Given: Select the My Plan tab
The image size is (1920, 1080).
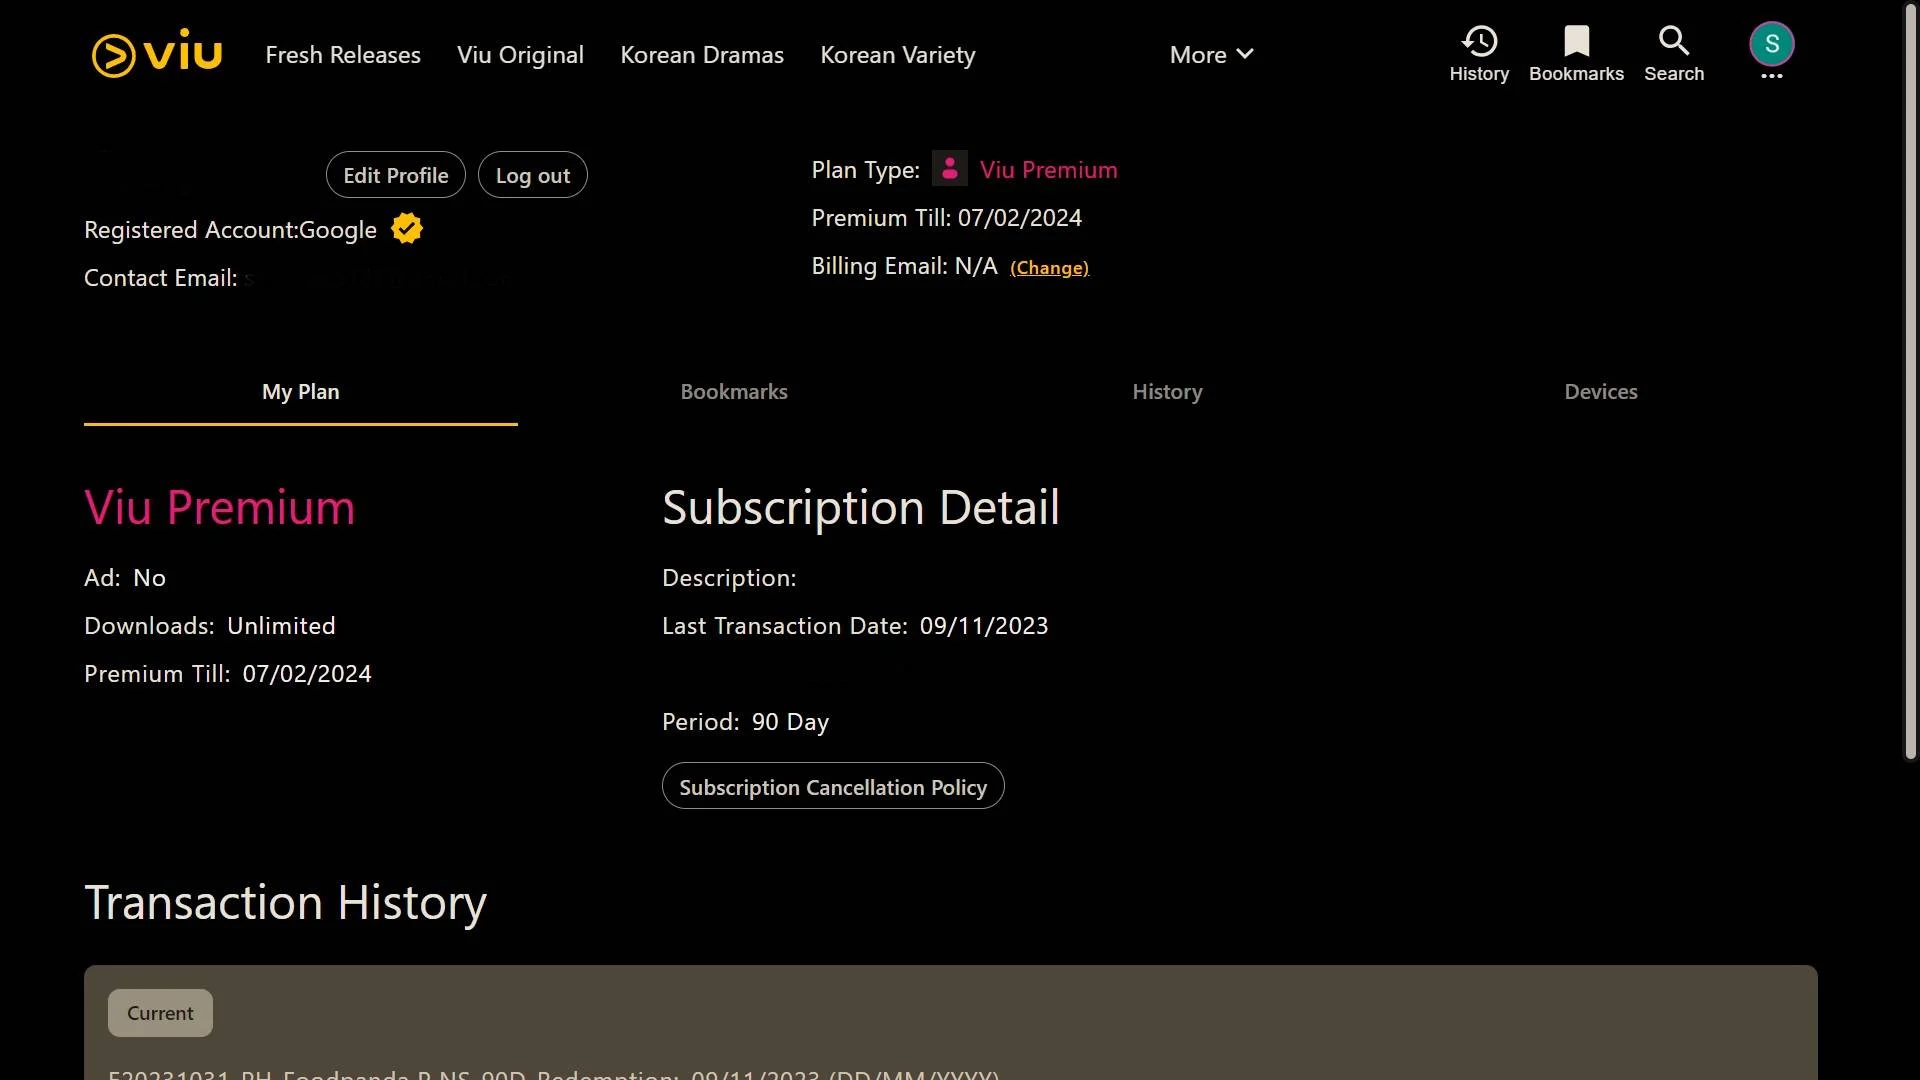Looking at the screenshot, I should point(301,392).
